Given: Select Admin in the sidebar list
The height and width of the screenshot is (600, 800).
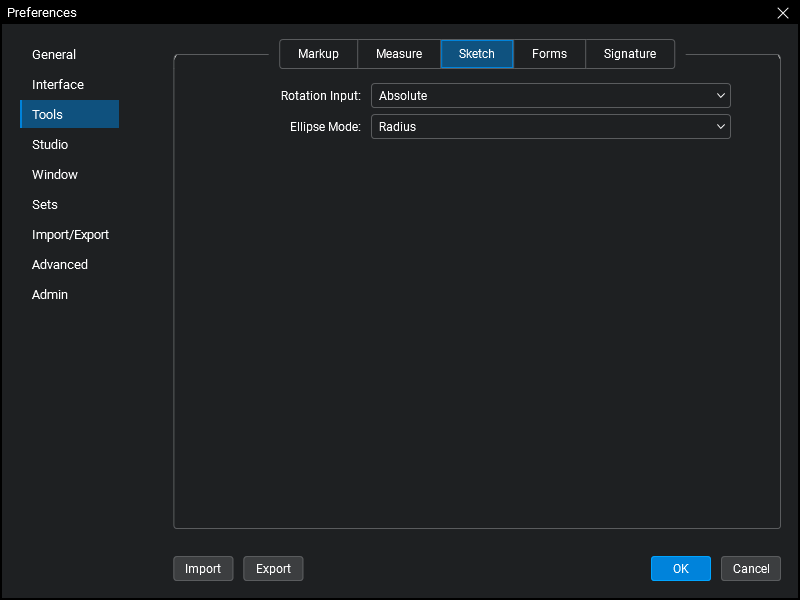Looking at the screenshot, I should pos(50,295).
